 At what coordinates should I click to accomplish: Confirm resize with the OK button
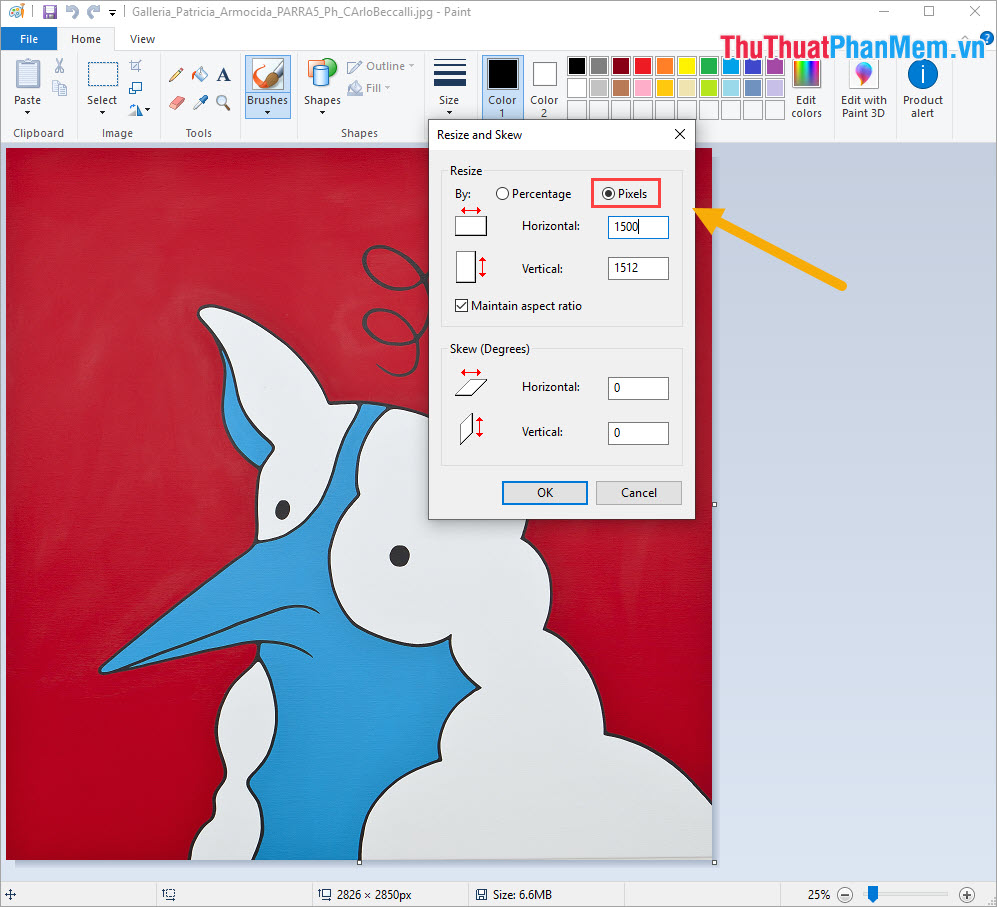point(544,492)
